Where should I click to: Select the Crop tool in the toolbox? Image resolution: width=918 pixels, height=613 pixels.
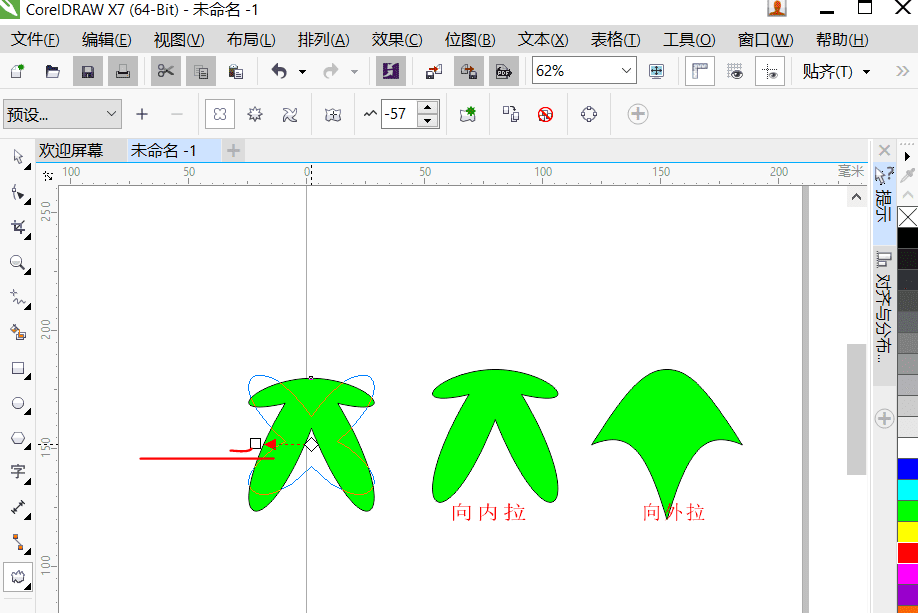tap(18, 227)
